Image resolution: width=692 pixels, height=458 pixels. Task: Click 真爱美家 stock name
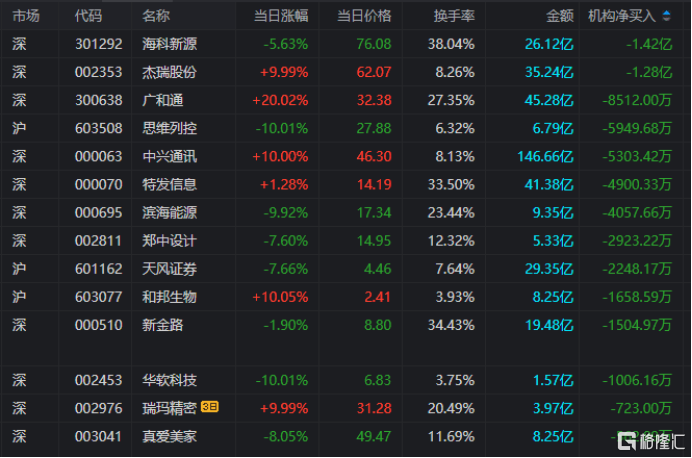tap(169, 435)
